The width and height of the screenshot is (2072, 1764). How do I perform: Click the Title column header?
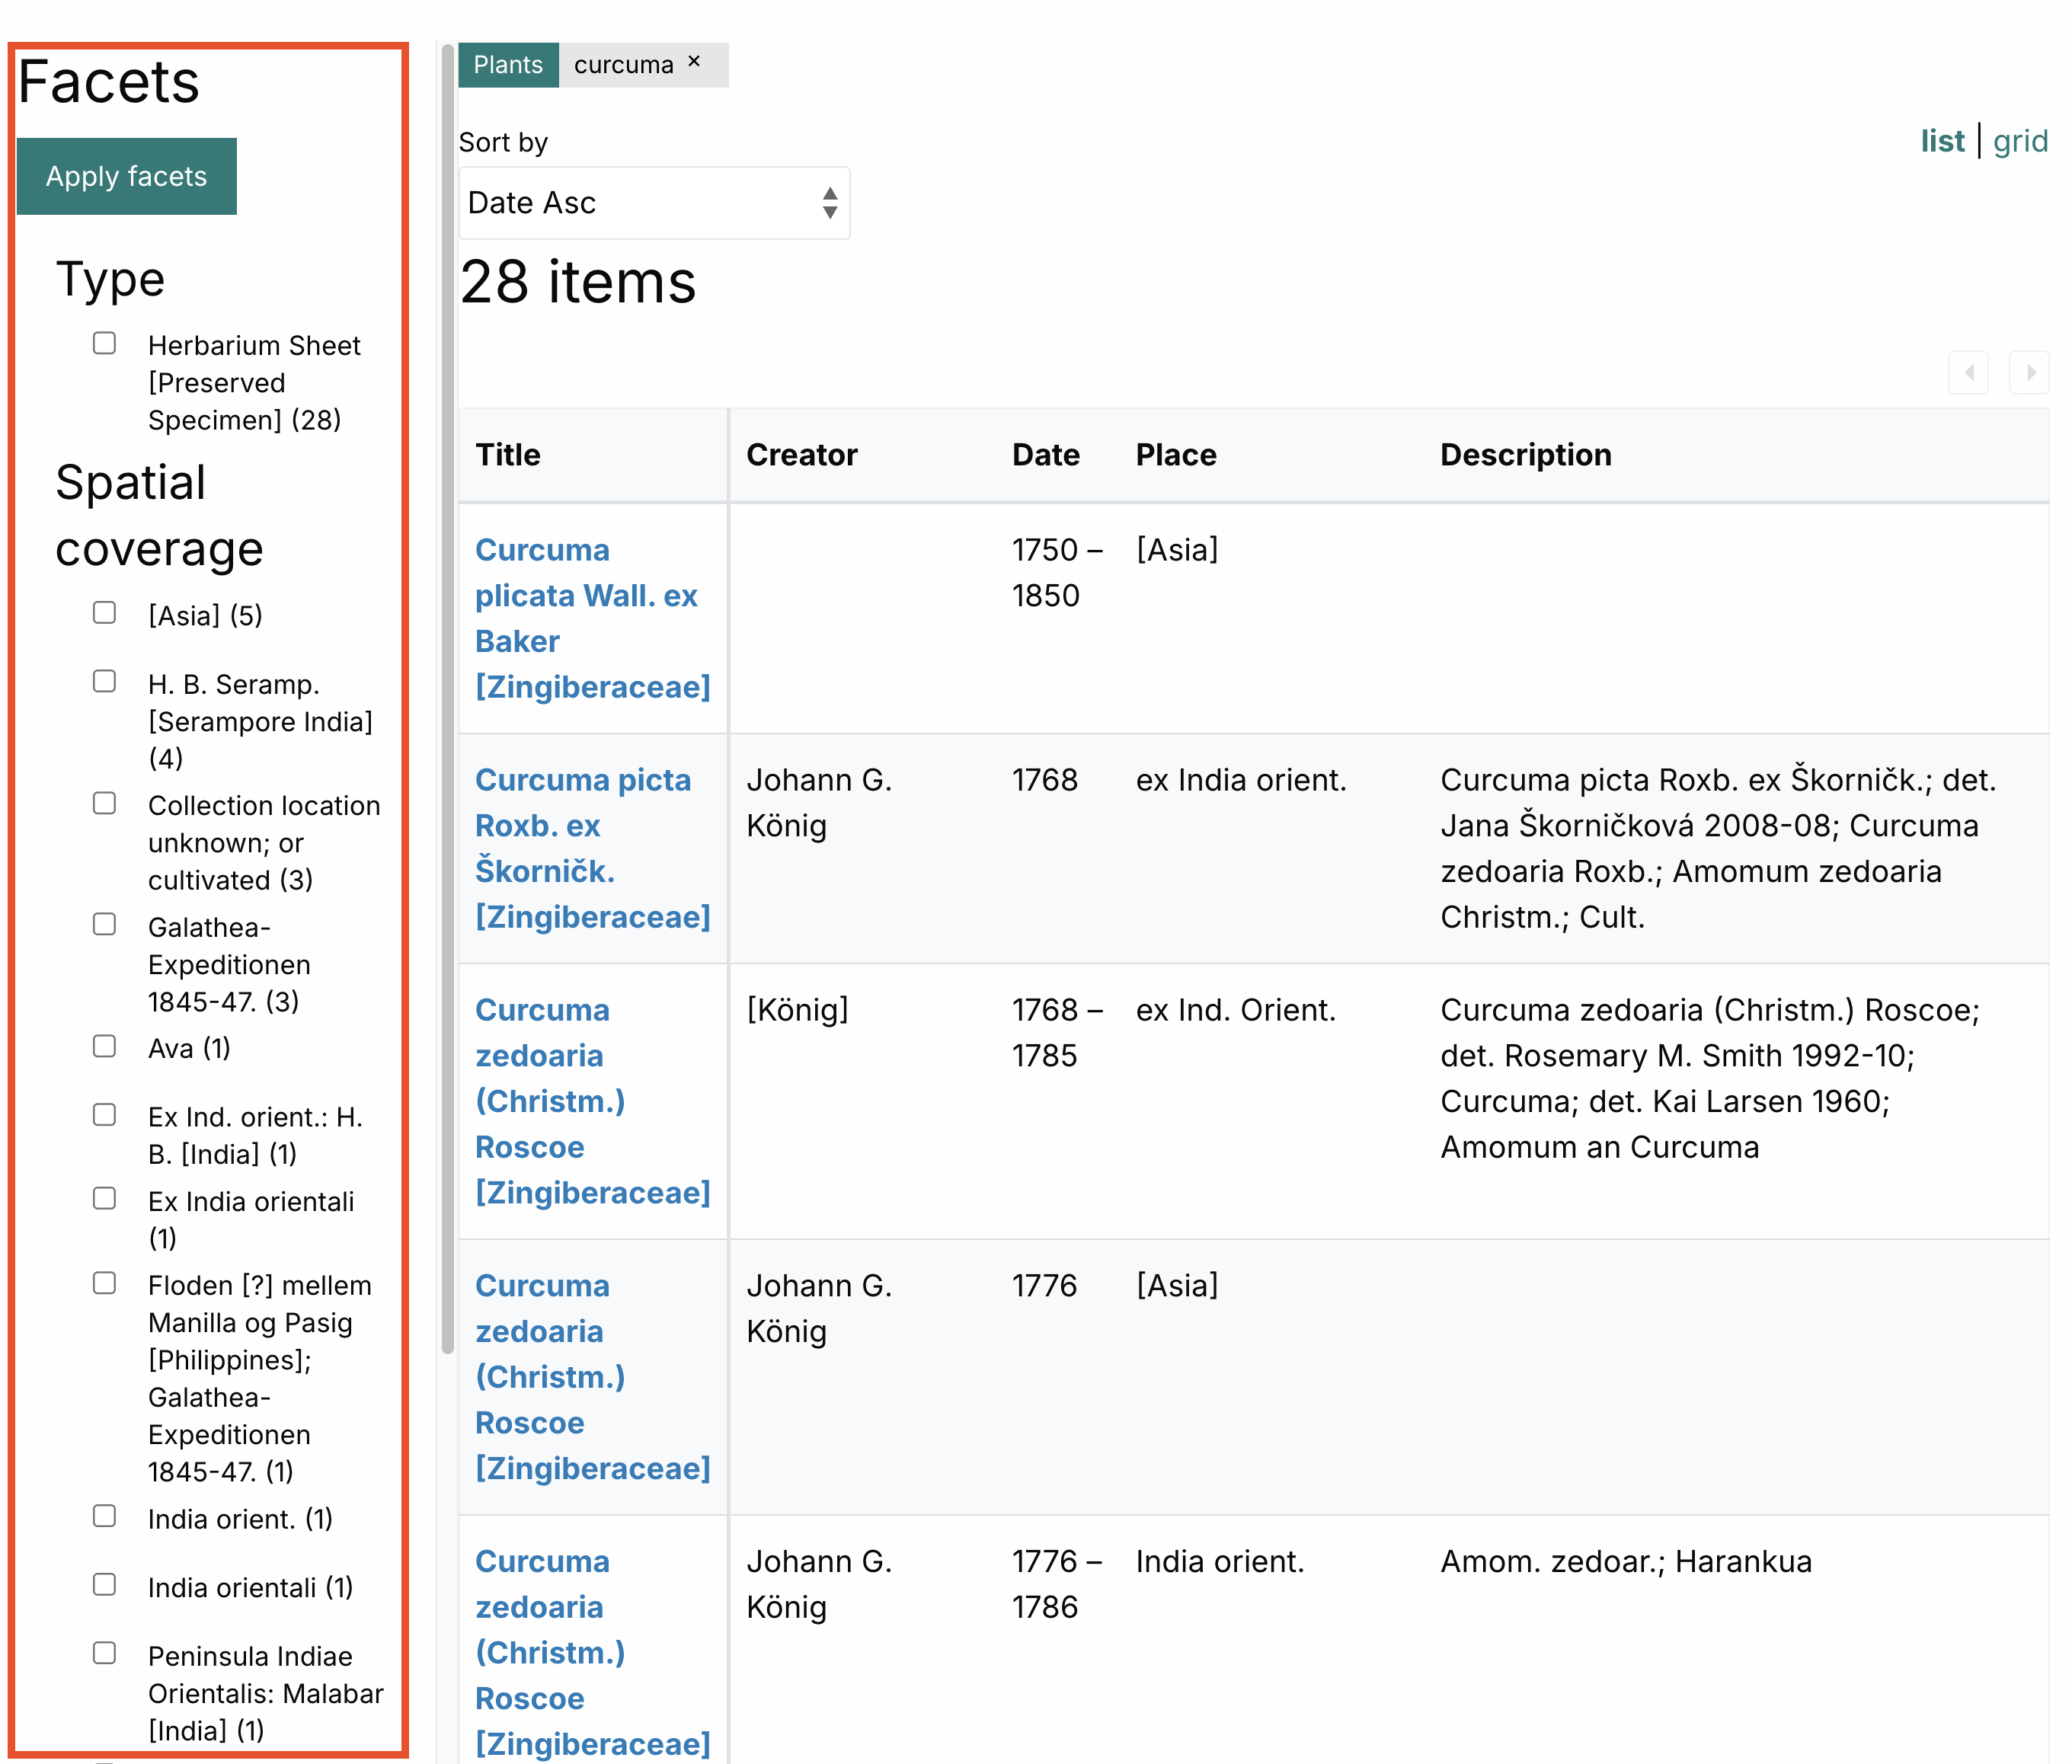[508, 455]
